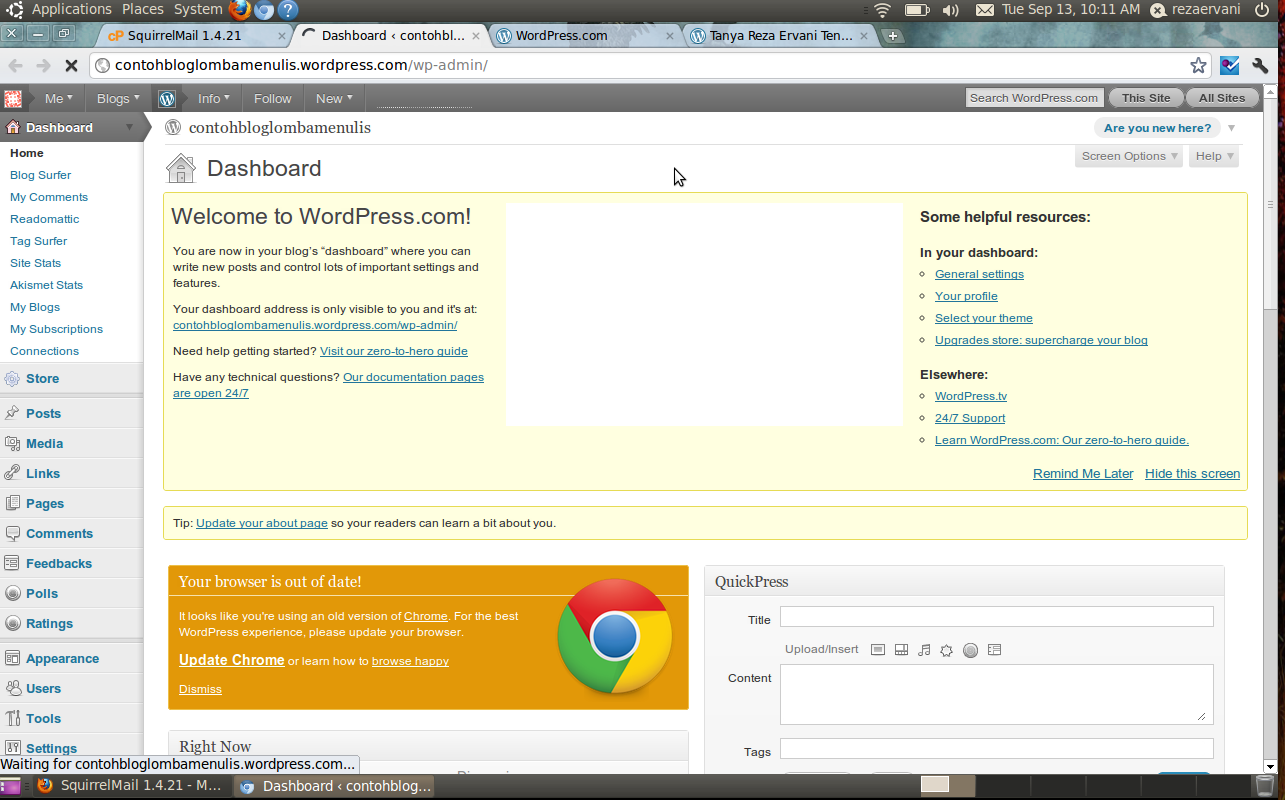Open Posts in the sidebar
The height and width of the screenshot is (800, 1285).
(x=43, y=413)
